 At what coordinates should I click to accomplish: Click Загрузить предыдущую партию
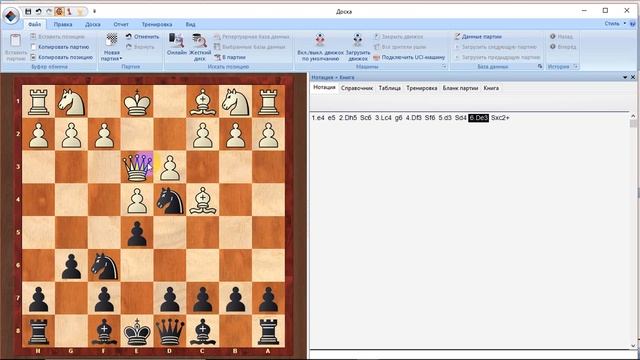[x=497, y=57]
